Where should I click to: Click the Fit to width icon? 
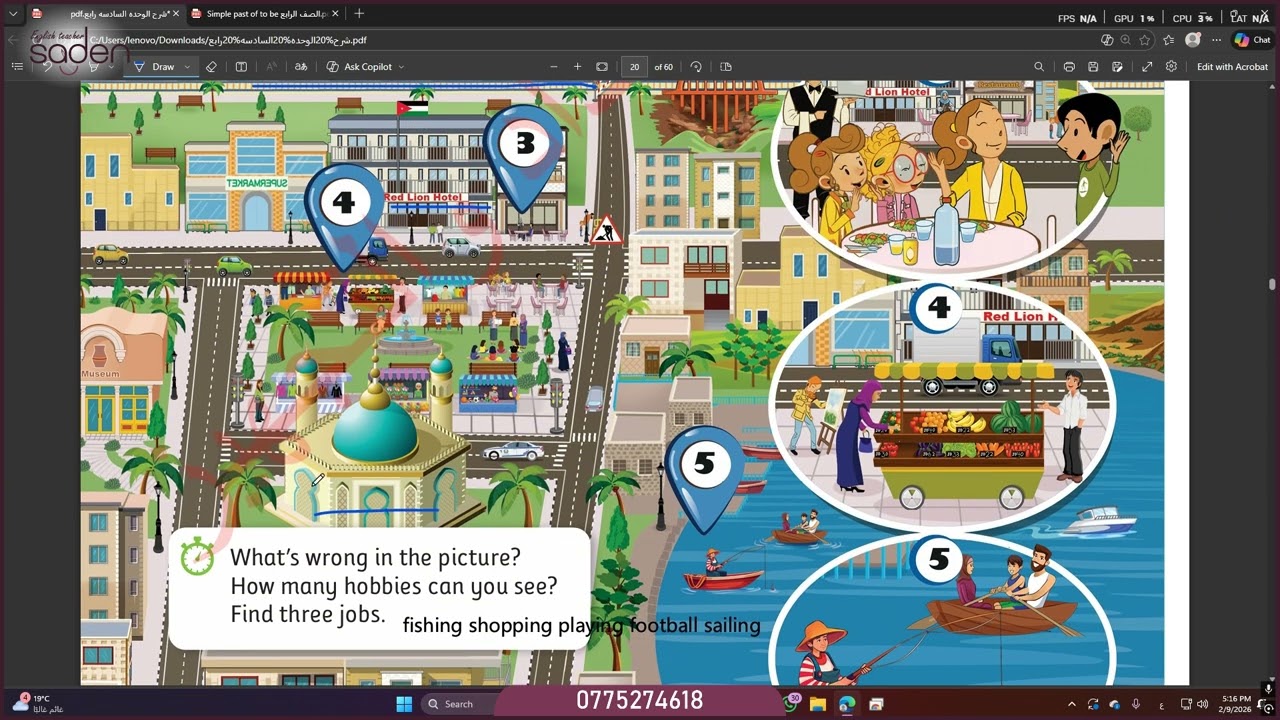pyautogui.click(x=602, y=67)
